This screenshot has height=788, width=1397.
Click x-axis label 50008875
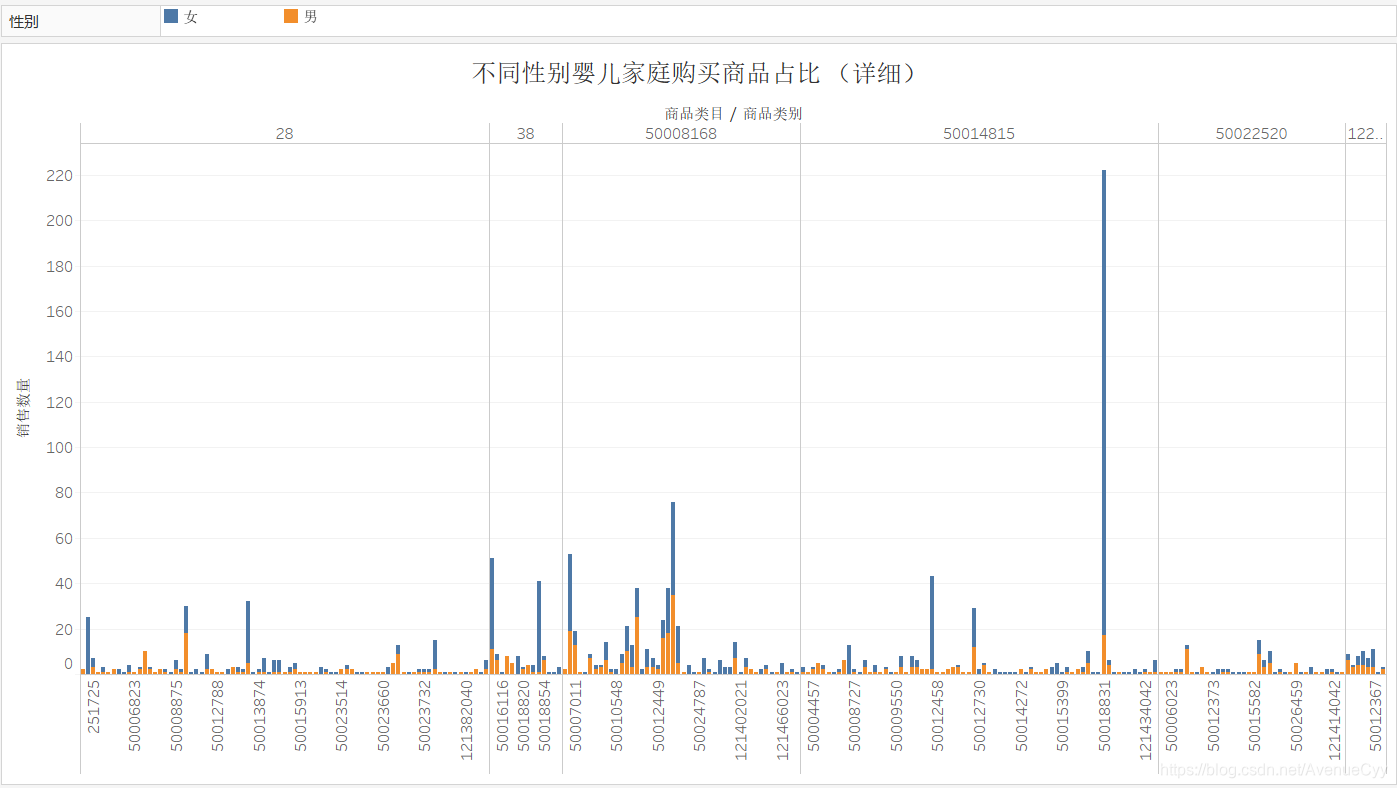click(x=177, y=716)
